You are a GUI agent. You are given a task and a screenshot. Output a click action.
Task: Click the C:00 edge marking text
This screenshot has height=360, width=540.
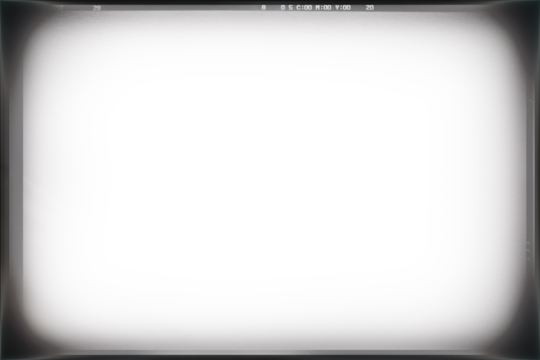(x=304, y=8)
